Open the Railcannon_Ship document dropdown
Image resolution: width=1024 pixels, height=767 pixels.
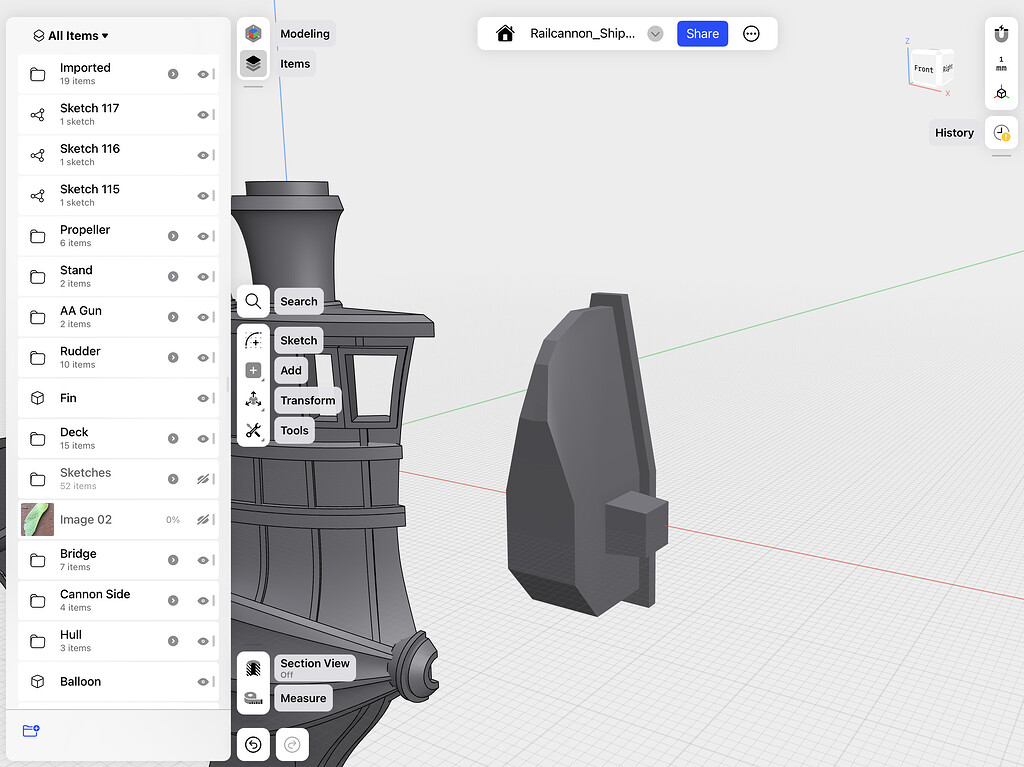pyautogui.click(x=655, y=33)
